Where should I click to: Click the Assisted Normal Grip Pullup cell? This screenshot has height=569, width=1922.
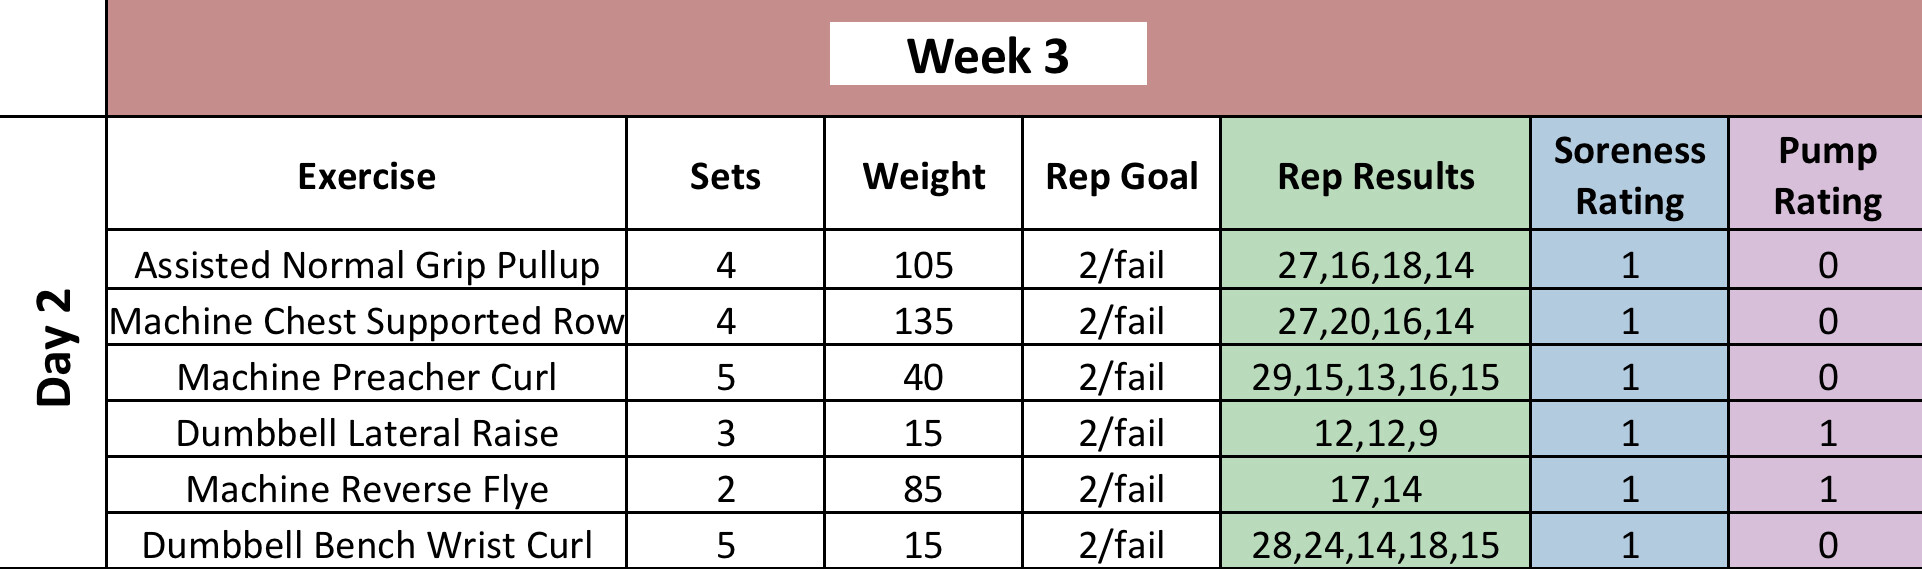coord(366,264)
